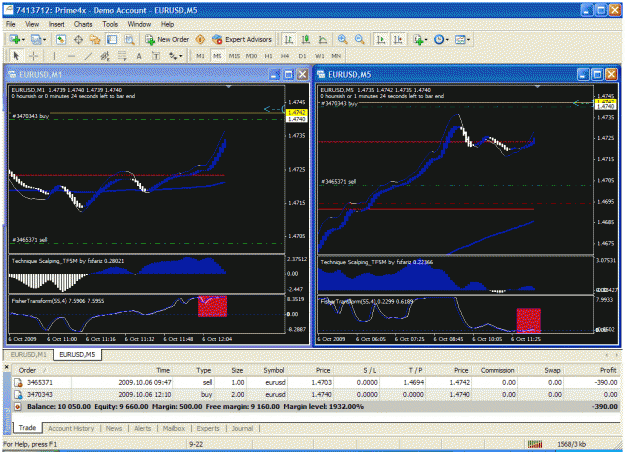The image size is (625, 452).
Task: Open the File menu
Action: coord(10,24)
